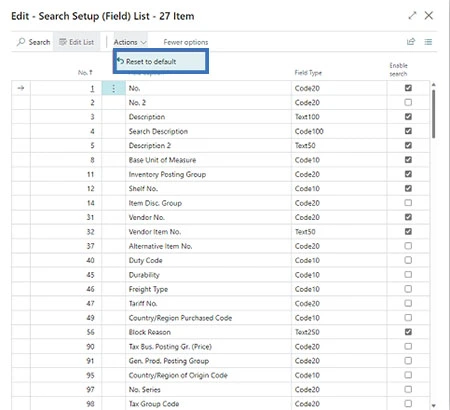Click the Search magnifier icon
Viewport: 450px width, 410px height.
click(x=21, y=42)
